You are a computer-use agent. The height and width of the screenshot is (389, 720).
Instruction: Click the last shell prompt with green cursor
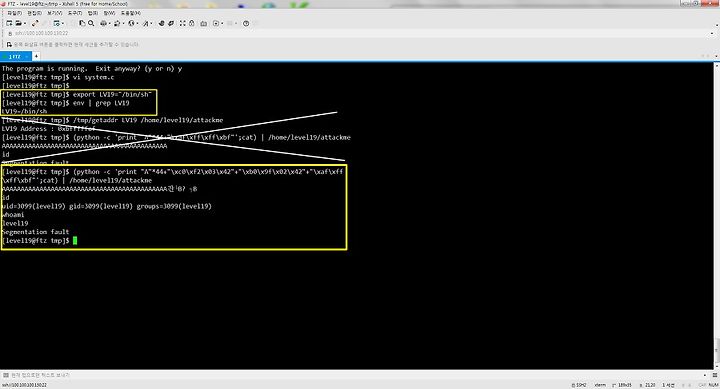pos(39,241)
